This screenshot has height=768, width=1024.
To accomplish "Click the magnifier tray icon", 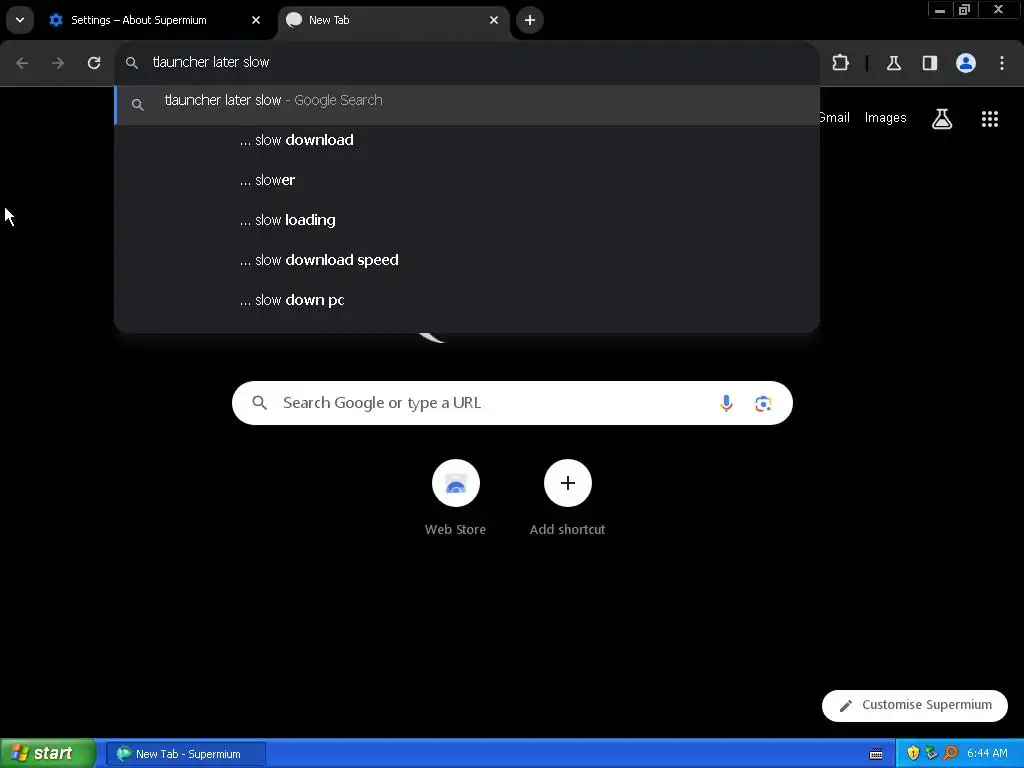I will 950,753.
